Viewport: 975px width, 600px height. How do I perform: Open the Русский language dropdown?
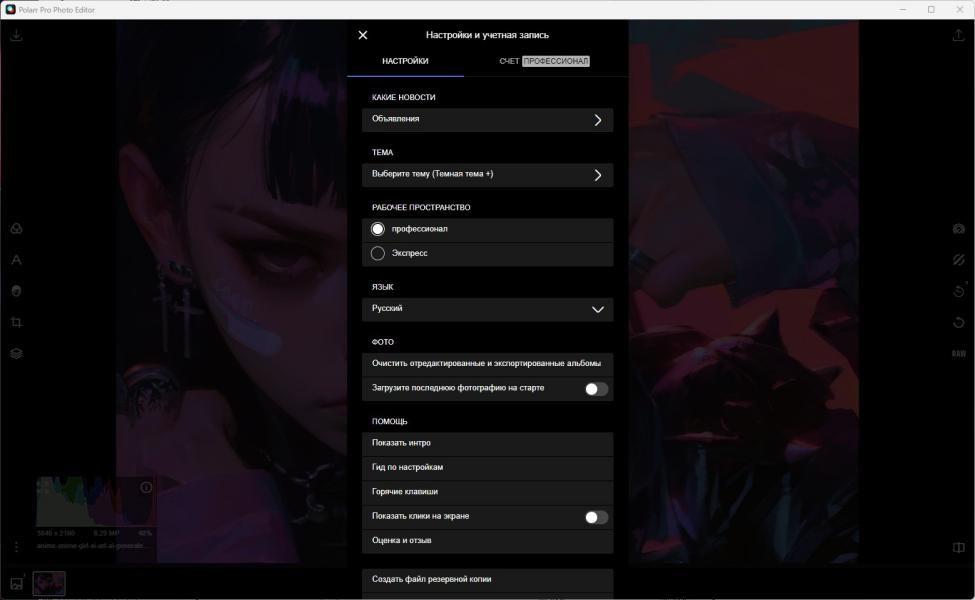pos(488,309)
